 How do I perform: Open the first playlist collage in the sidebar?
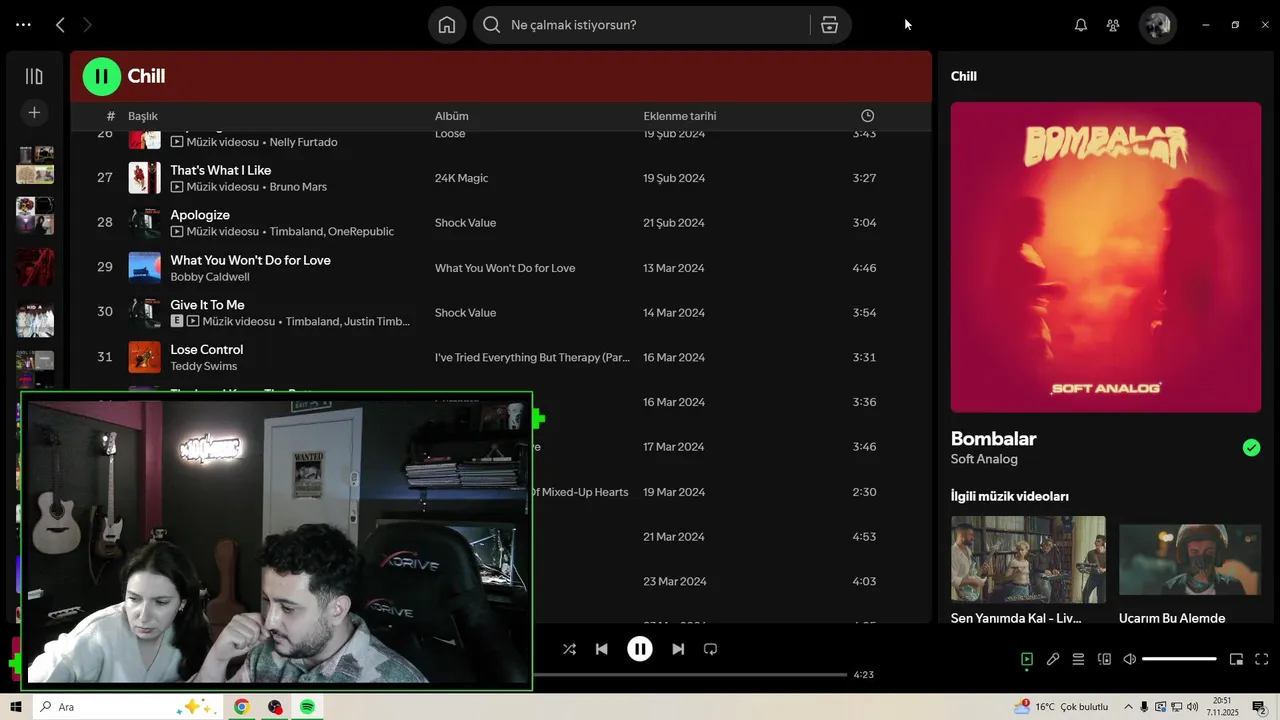[x=35, y=166]
